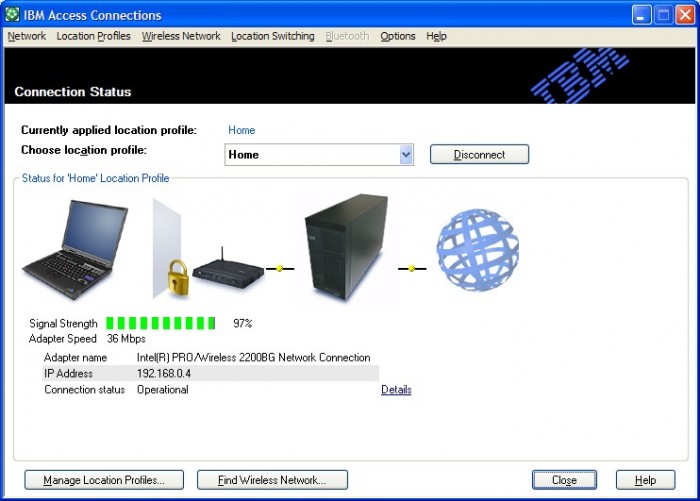Select the IP Address 192.168.0.4 value
Viewport: 700px width, 501px height.
pos(164,373)
